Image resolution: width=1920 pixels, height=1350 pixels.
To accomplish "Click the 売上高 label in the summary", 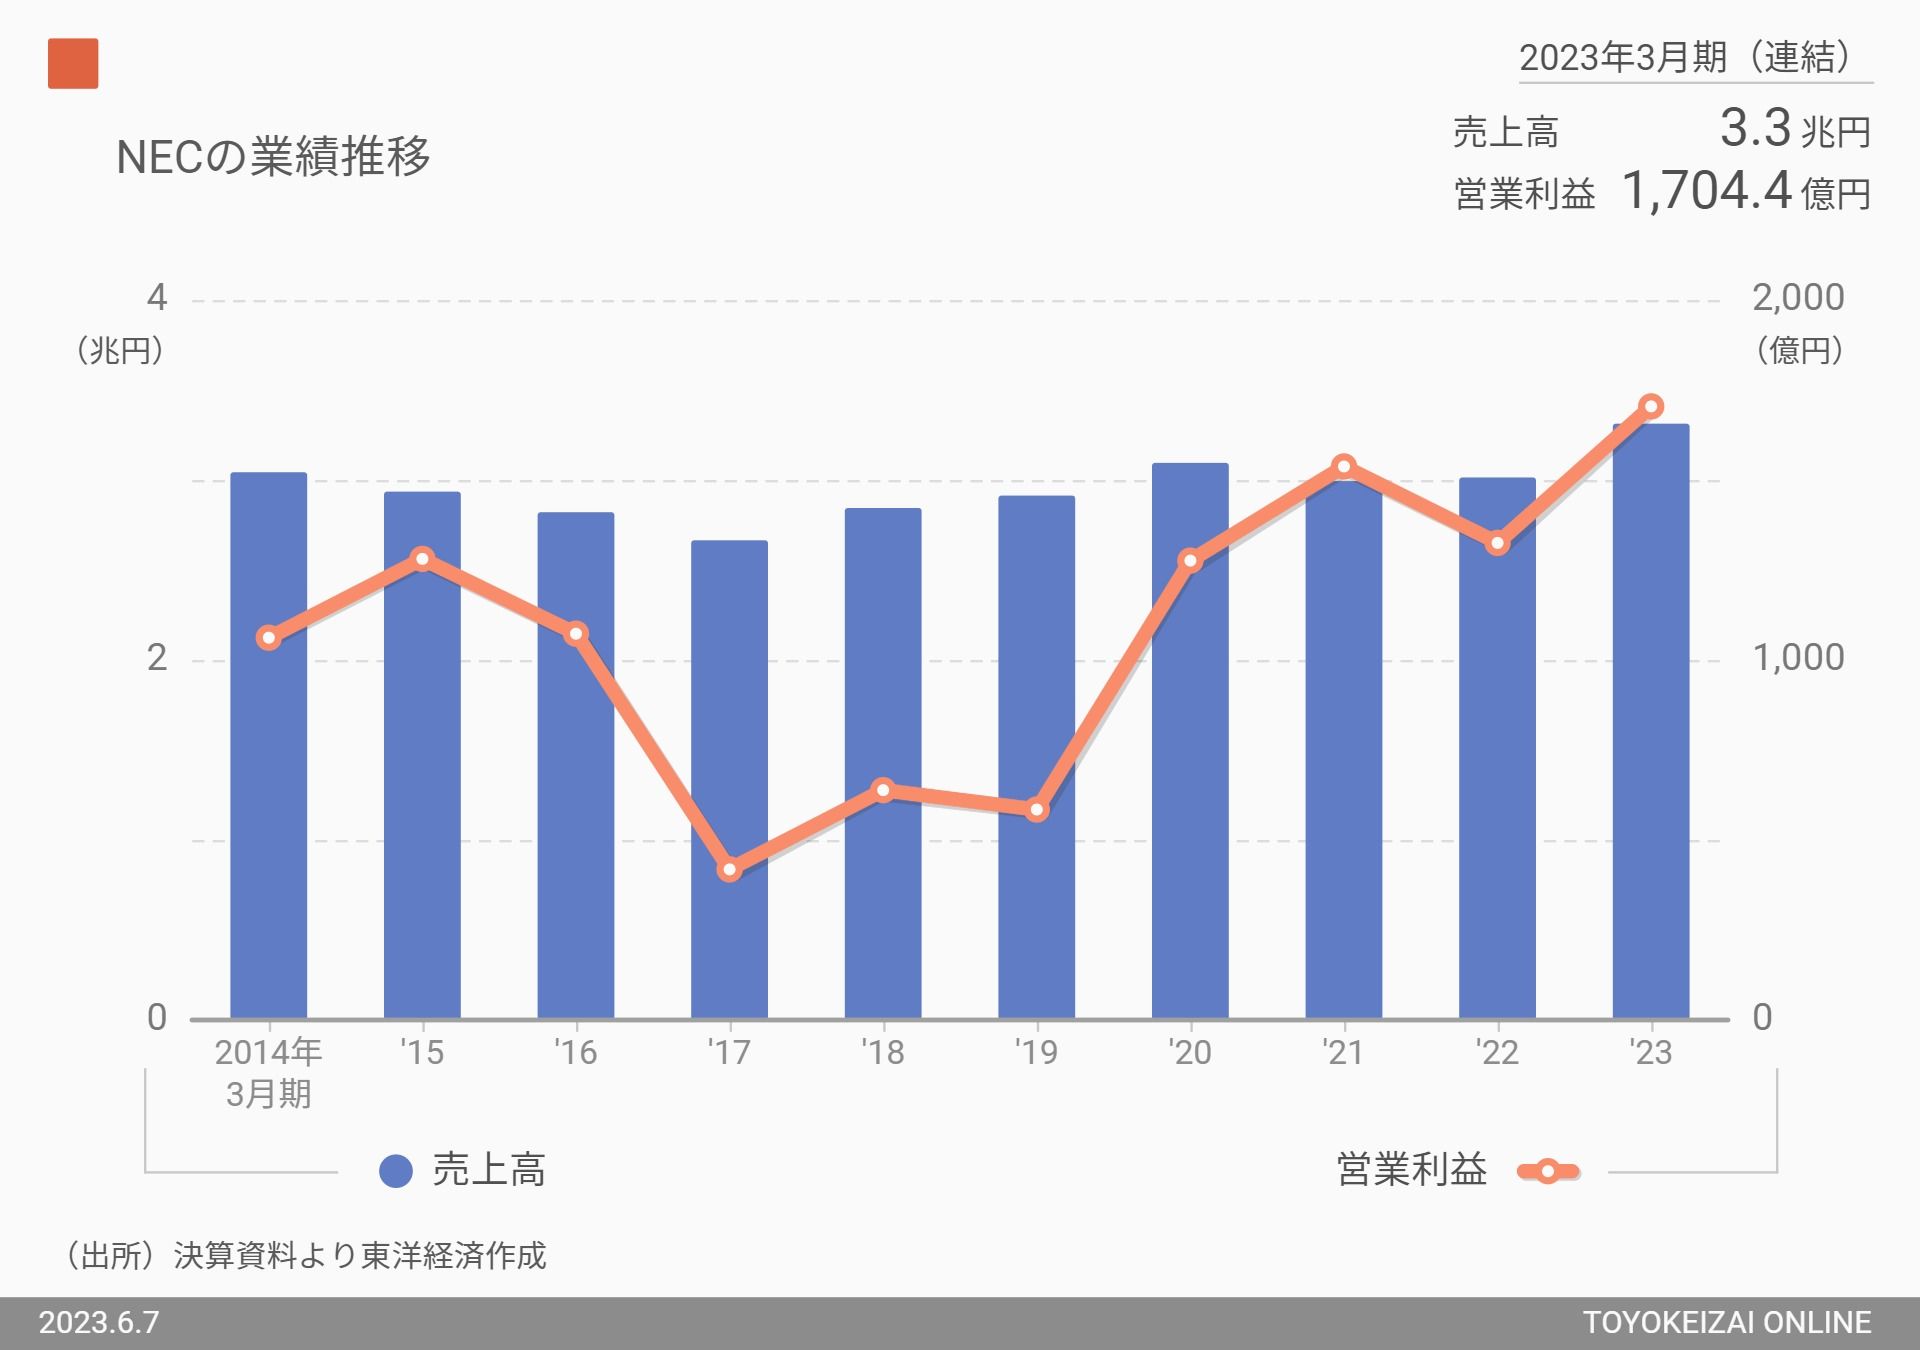I will pos(1505,132).
